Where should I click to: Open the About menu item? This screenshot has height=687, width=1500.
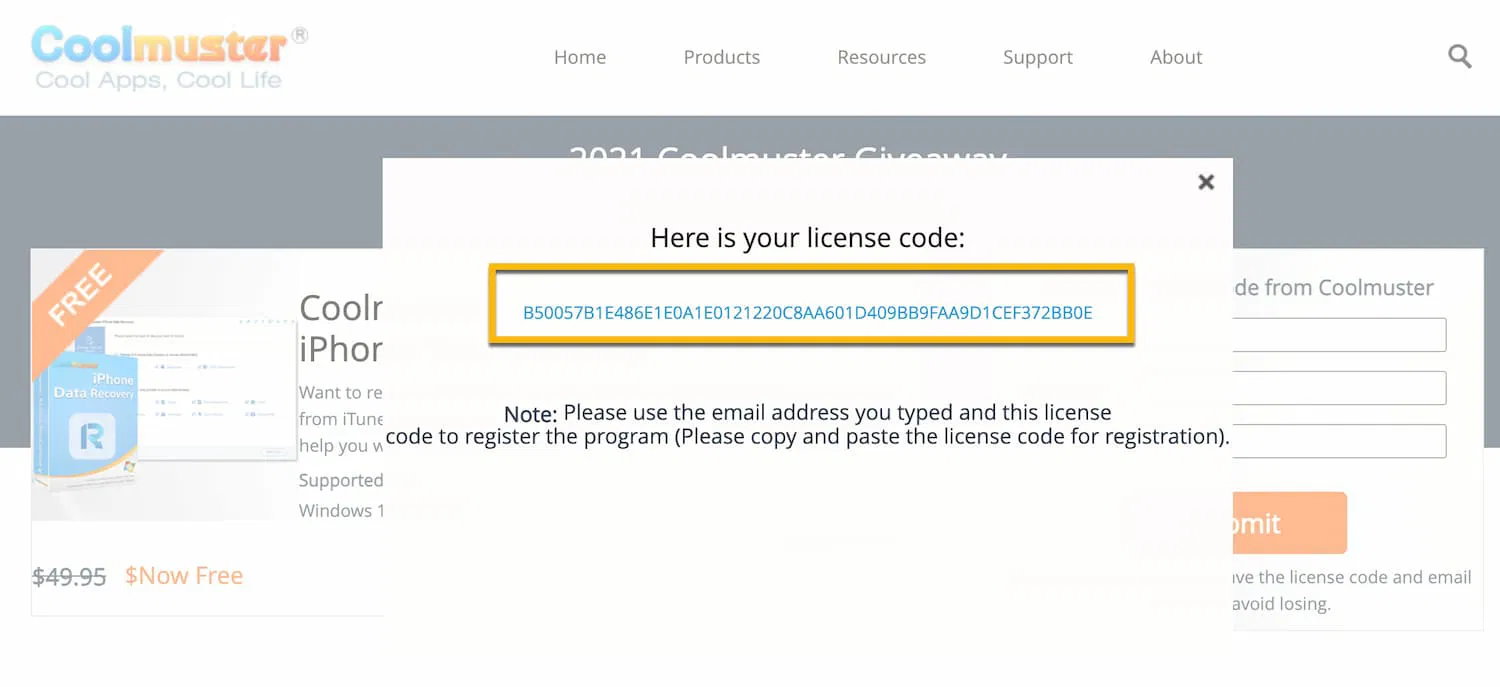tap(1176, 57)
